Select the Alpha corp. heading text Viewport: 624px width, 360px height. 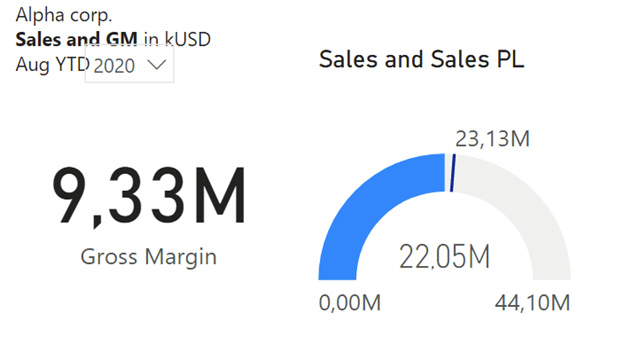64,15
